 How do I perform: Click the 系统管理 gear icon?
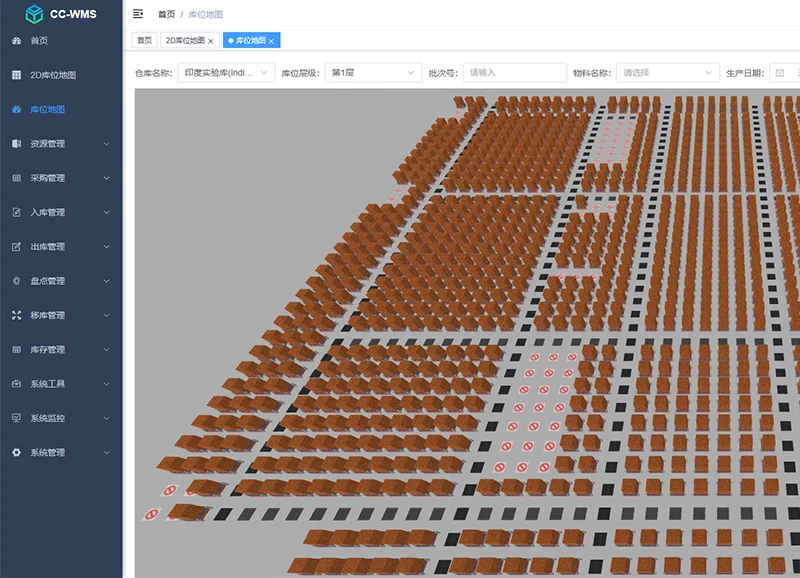click(x=16, y=453)
